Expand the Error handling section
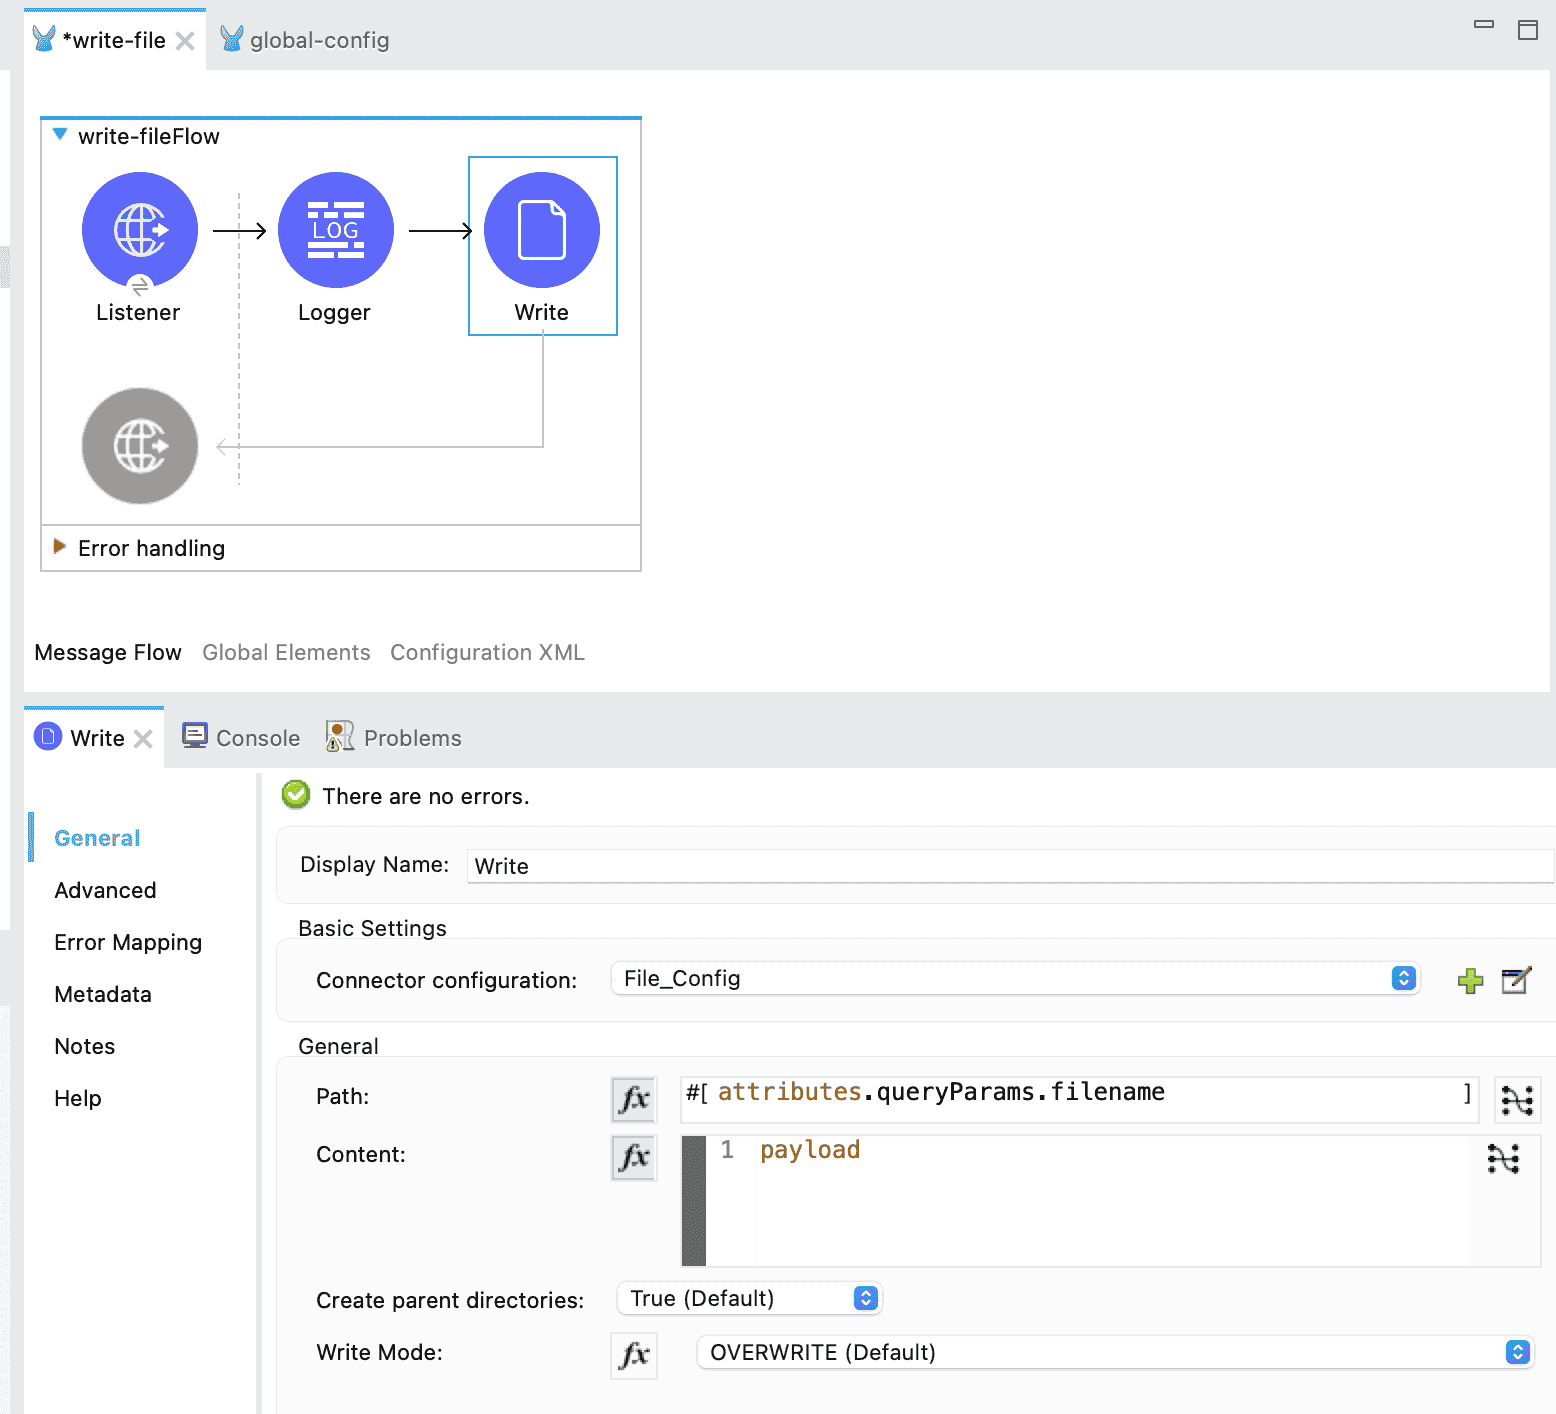The height and width of the screenshot is (1414, 1556). pyautogui.click(x=60, y=547)
